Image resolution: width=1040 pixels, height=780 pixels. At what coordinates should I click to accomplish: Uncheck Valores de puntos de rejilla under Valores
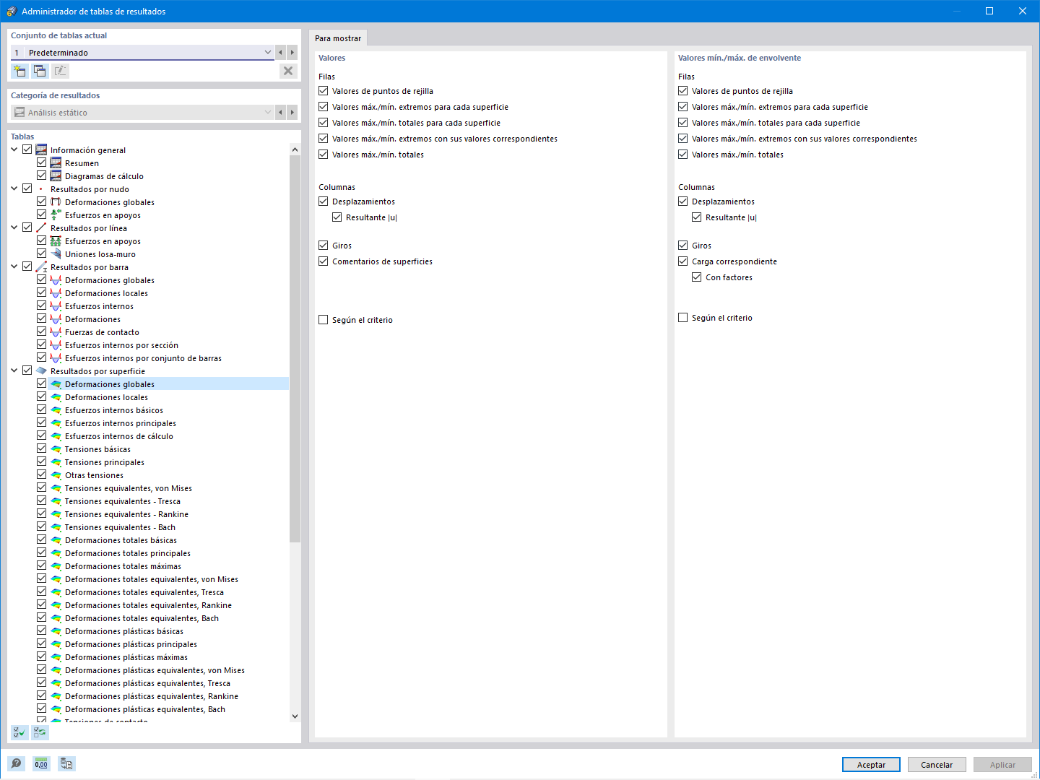coord(323,91)
